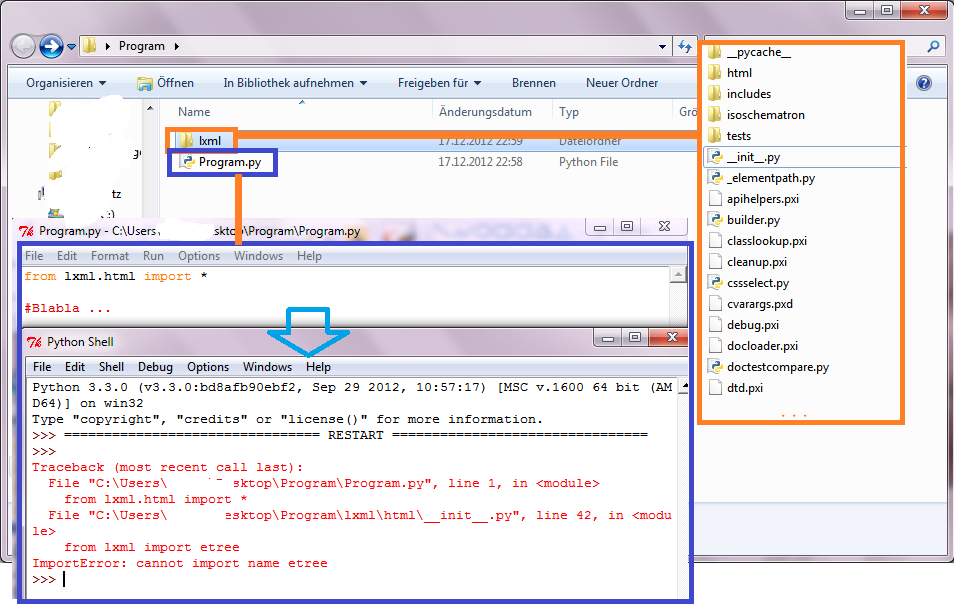Open the __pycache__ folder in the file list
This screenshot has width=954, height=610.
pos(758,52)
